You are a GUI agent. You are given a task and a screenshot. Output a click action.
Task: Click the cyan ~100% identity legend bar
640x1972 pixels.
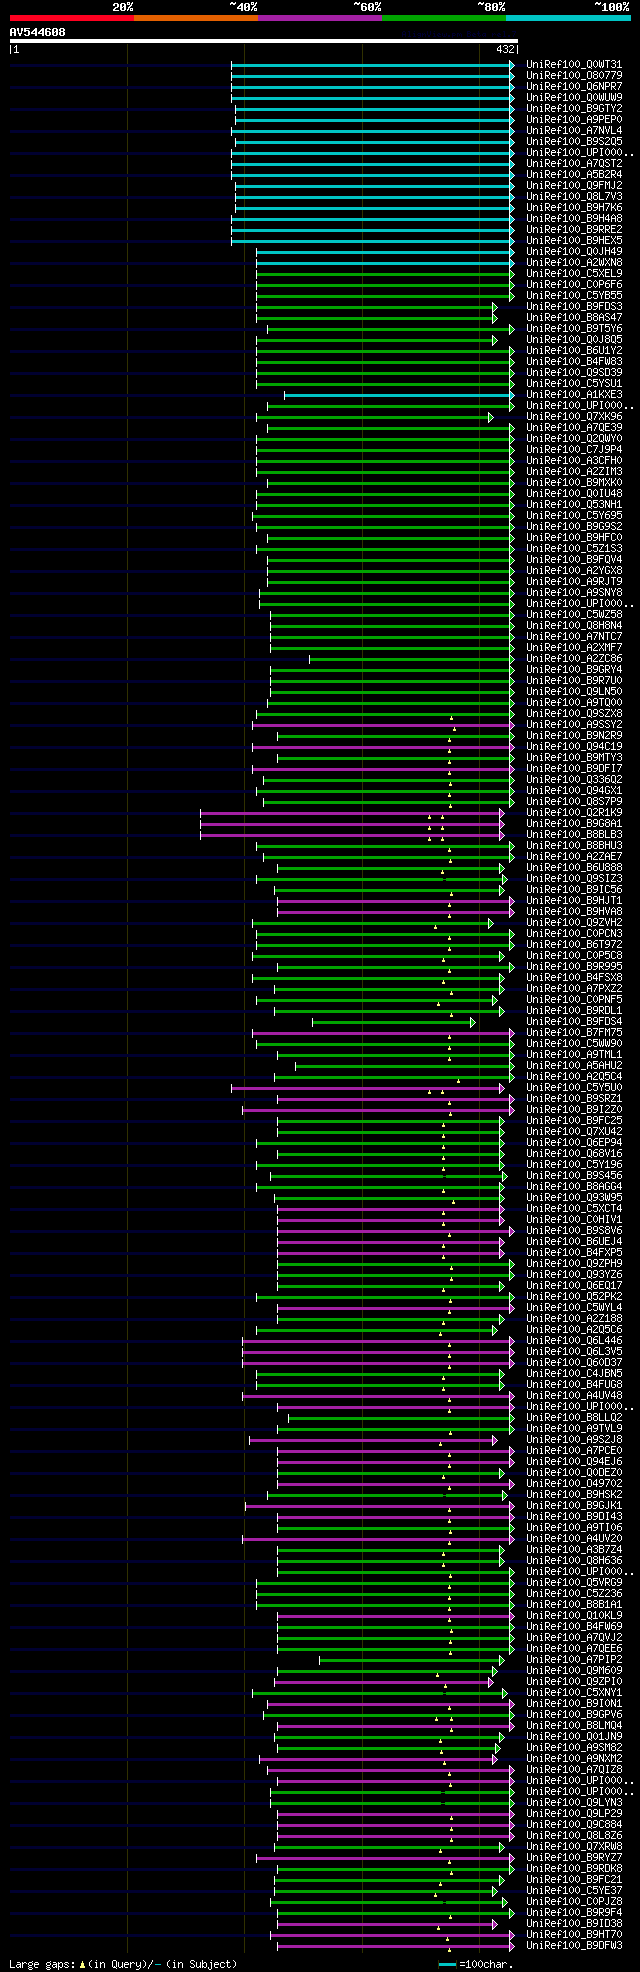tap(568, 17)
